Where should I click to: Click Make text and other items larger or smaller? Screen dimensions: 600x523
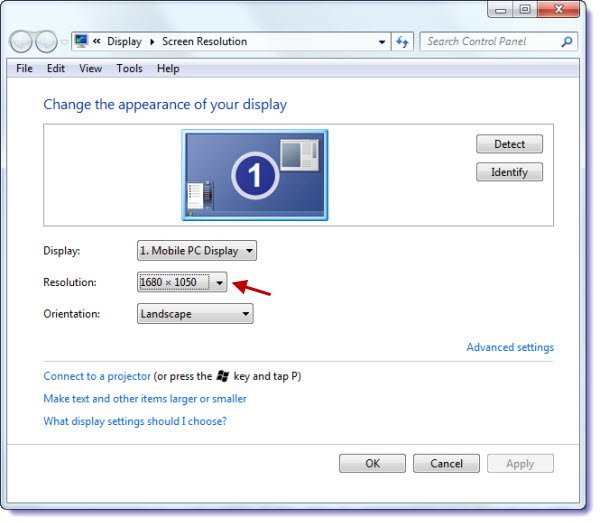tap(145, 399)
